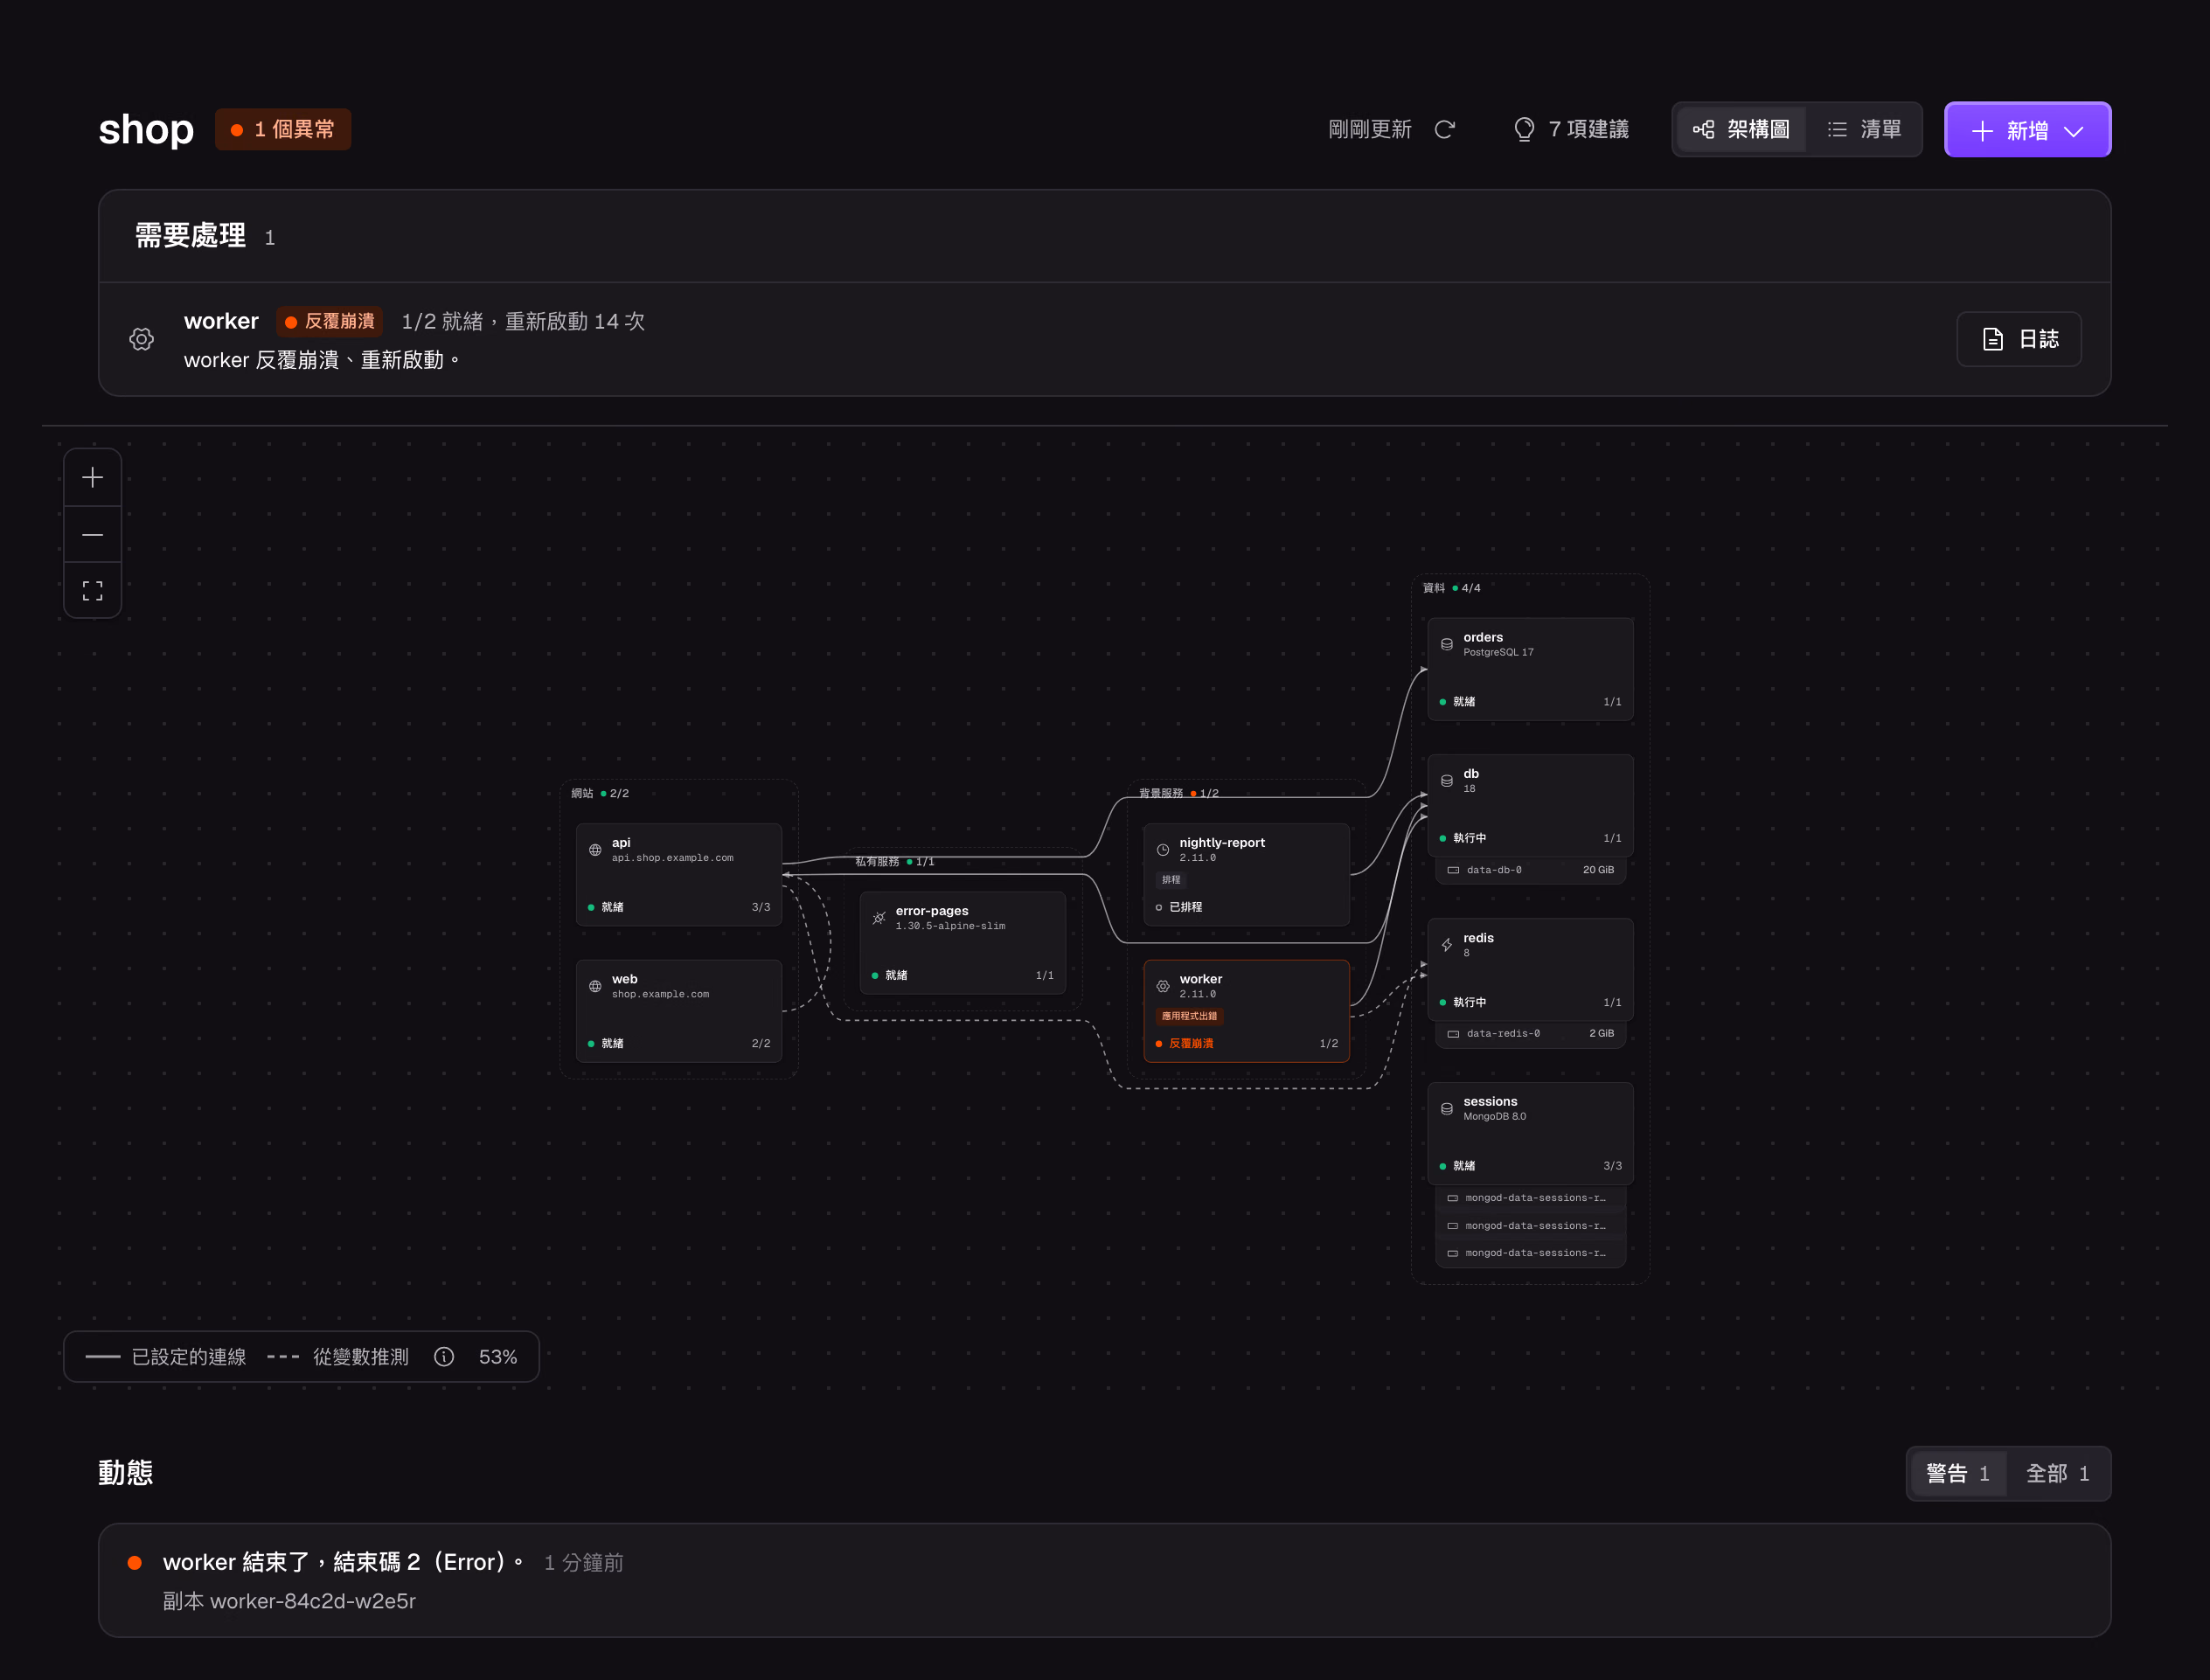Click the clock icon on nightly-report
This screenshot has width=2210, height=1680.
pyautogui.click(x=1163, y=850)
